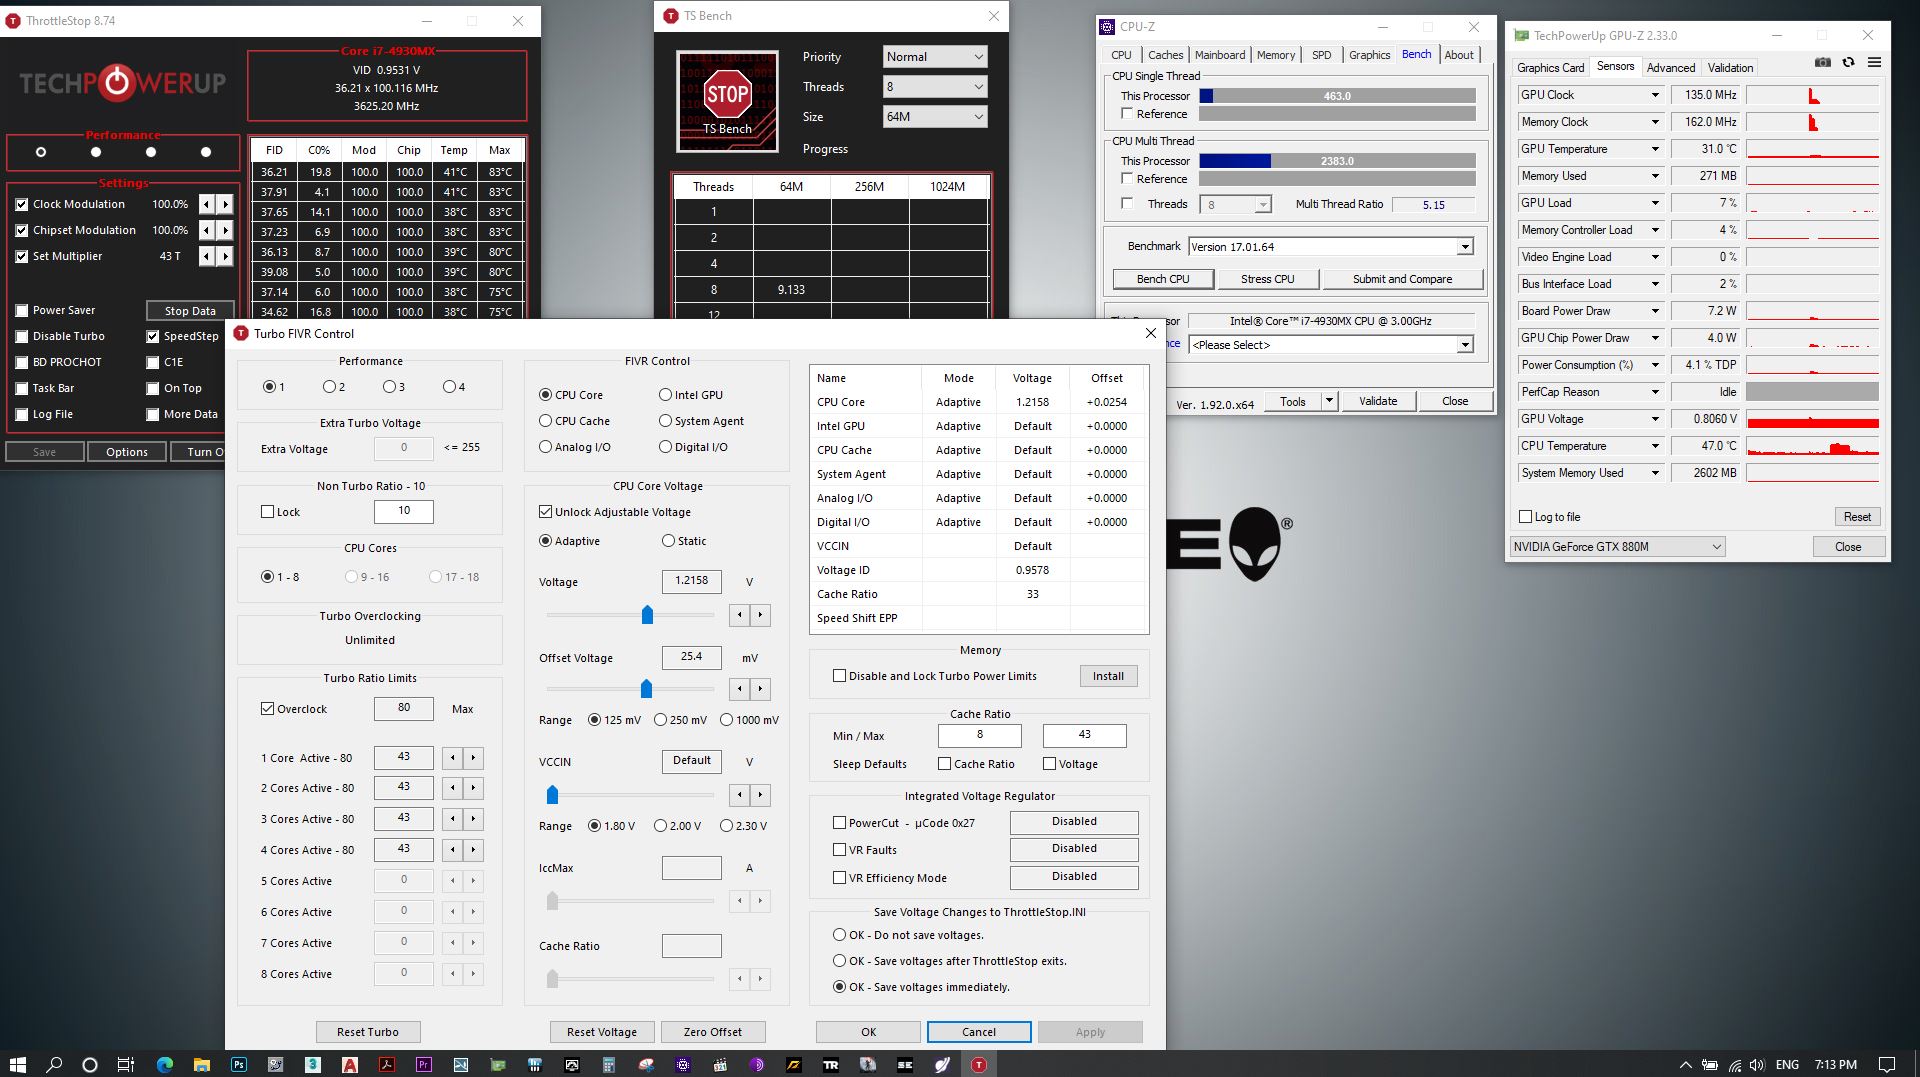Open CPU-Z Tools dropdown arrow

1329,401
